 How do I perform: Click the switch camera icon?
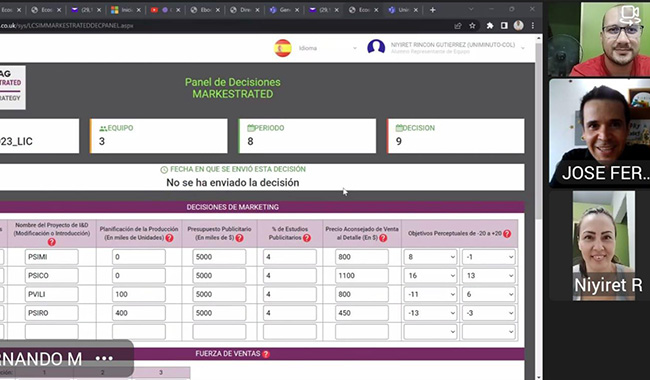click(x=630, y=15)
